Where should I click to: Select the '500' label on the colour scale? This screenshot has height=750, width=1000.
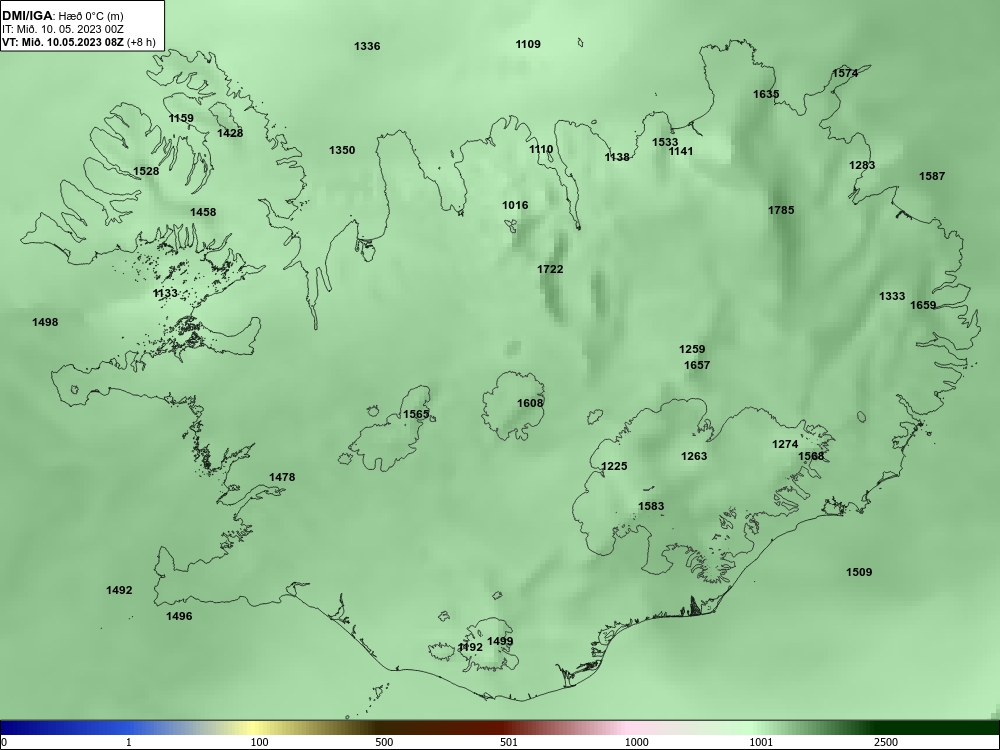(384, 742)
